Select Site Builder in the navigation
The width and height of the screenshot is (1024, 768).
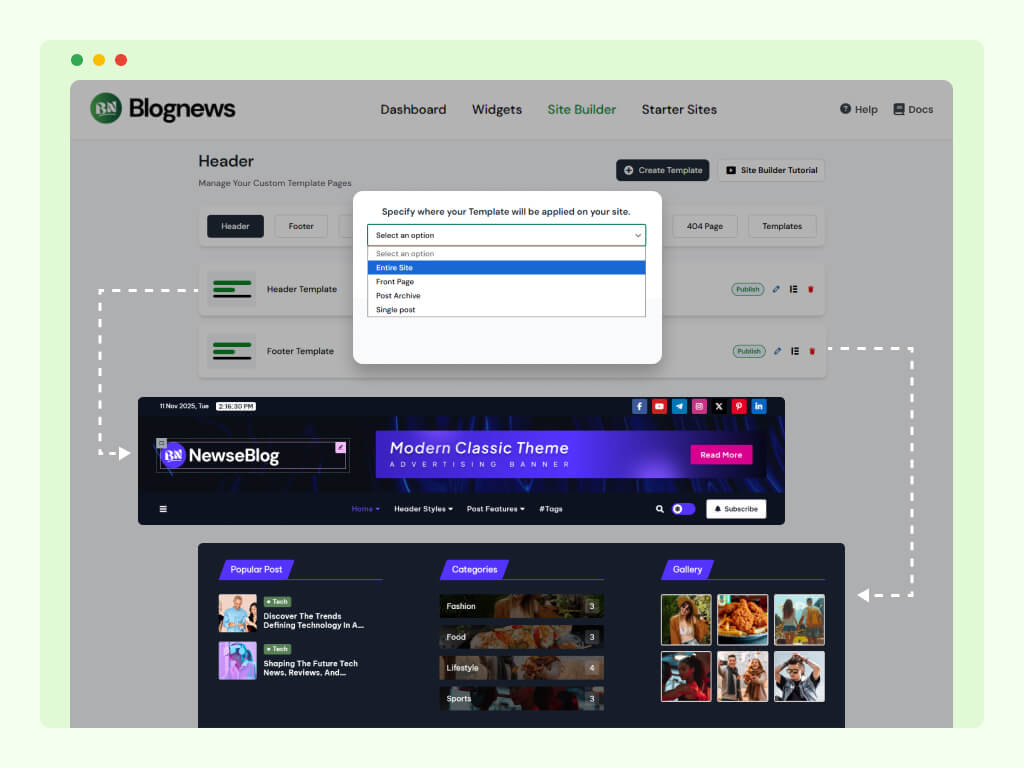(581, 110)
